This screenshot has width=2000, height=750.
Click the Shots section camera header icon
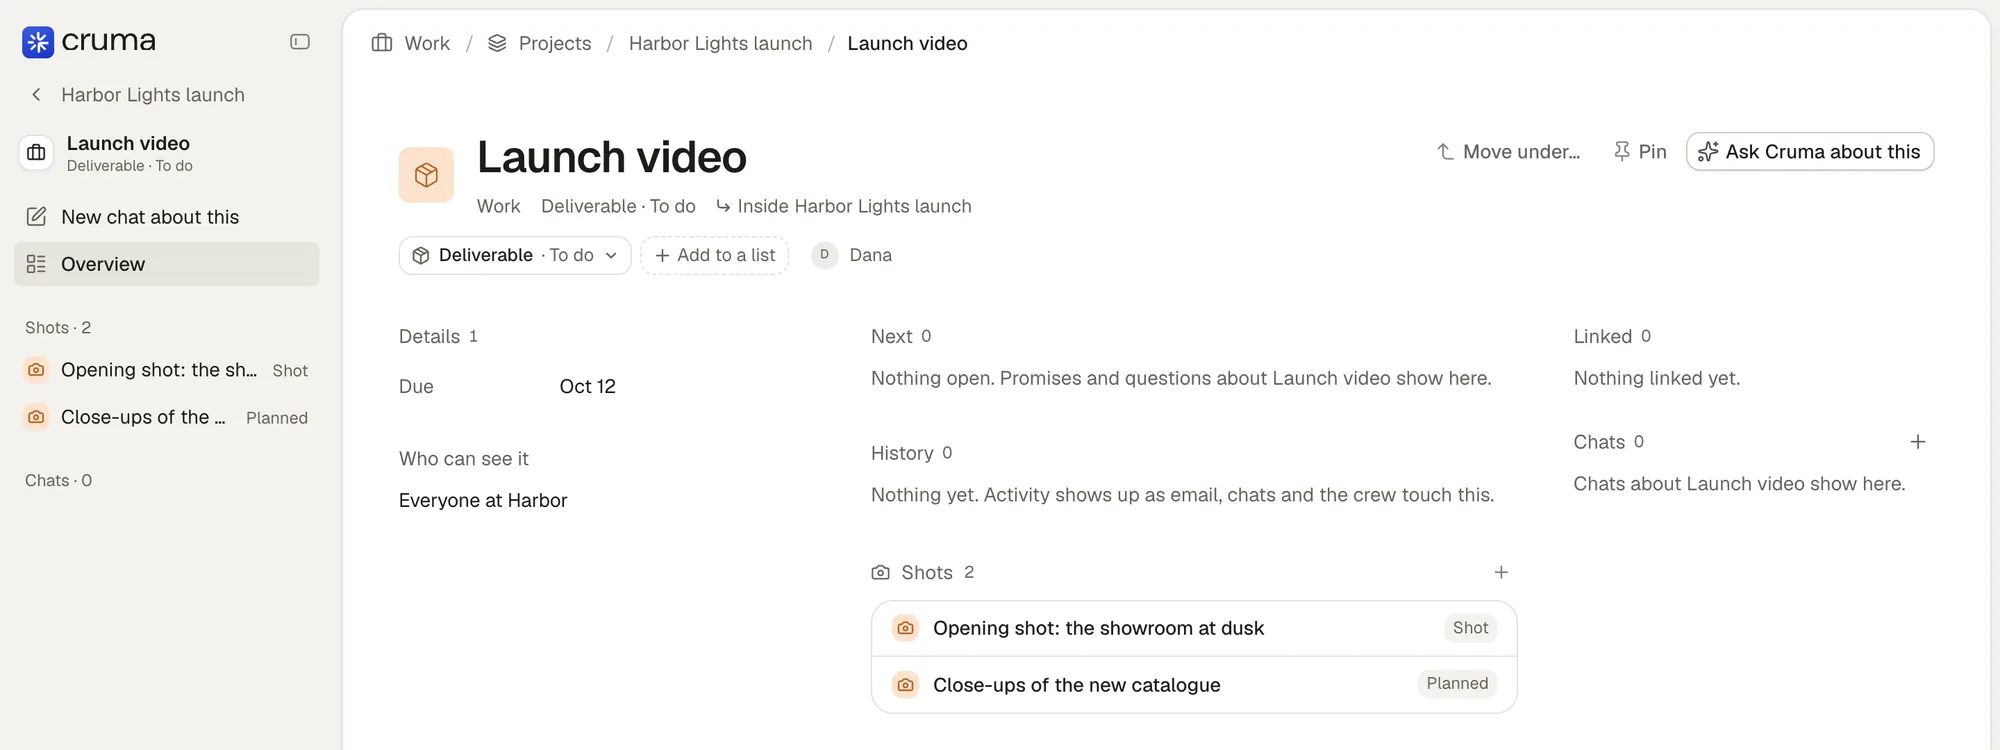click(x=881, y=573)
